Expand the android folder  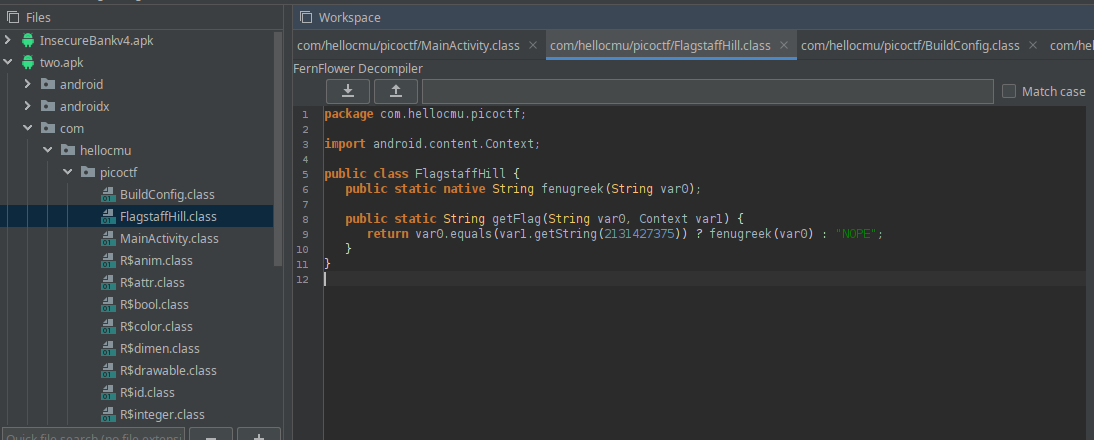click(x=28, y=84)
